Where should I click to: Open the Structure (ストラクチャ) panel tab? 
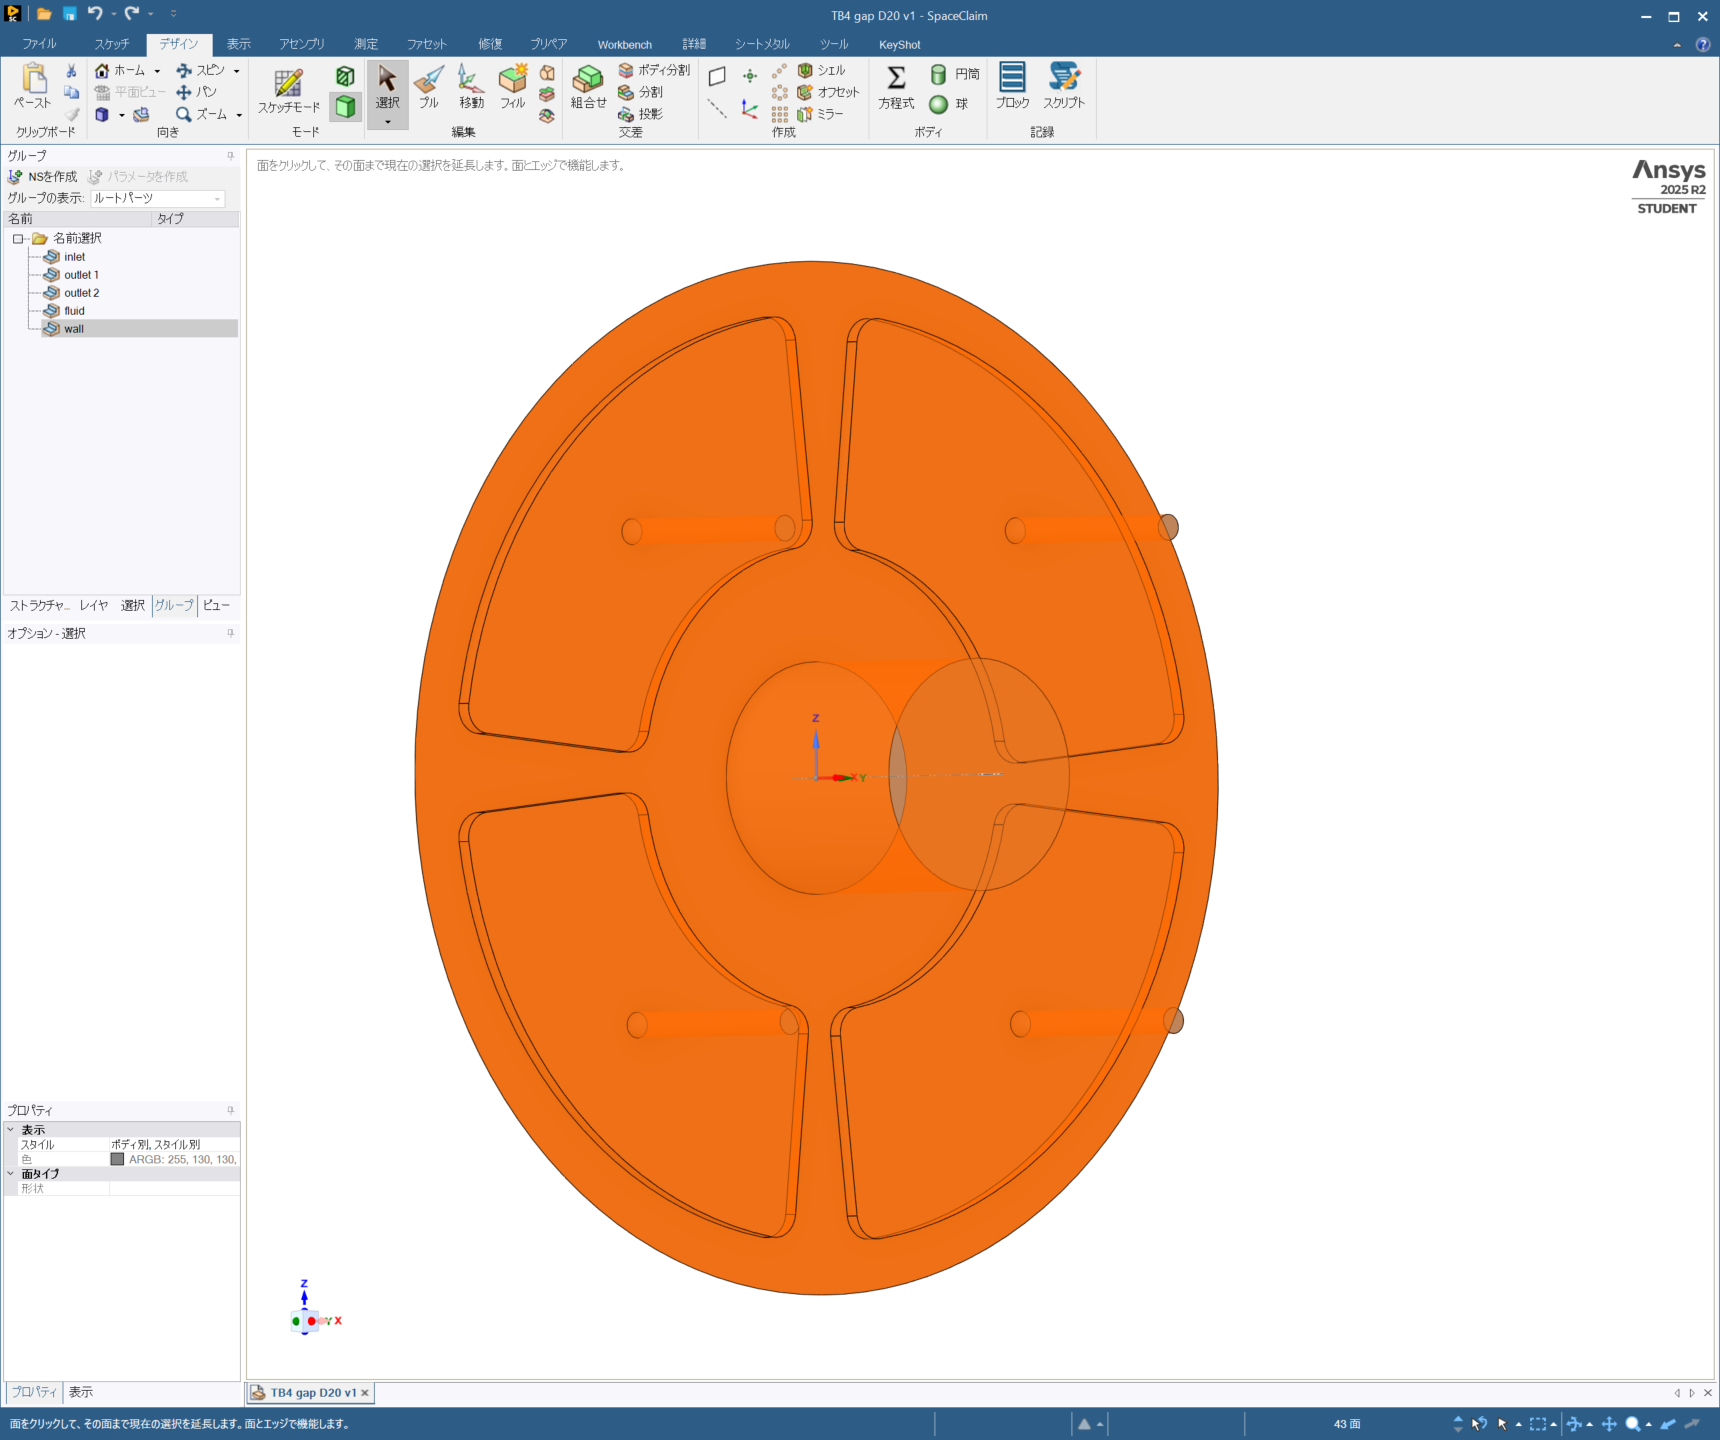pos(39,605)
